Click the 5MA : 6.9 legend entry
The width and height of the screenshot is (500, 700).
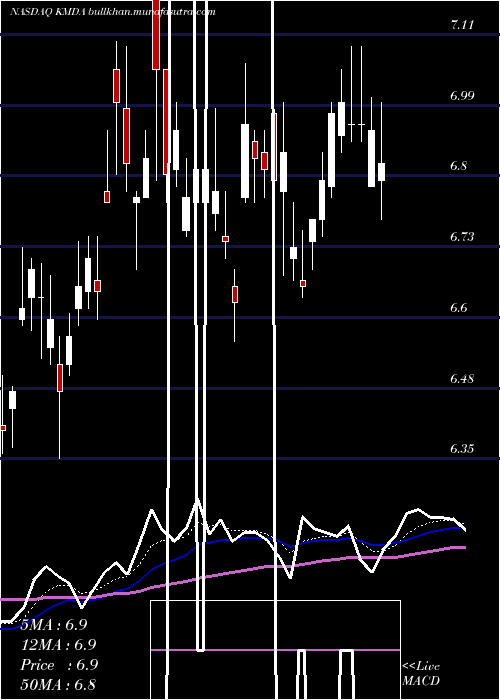(54, 625)
